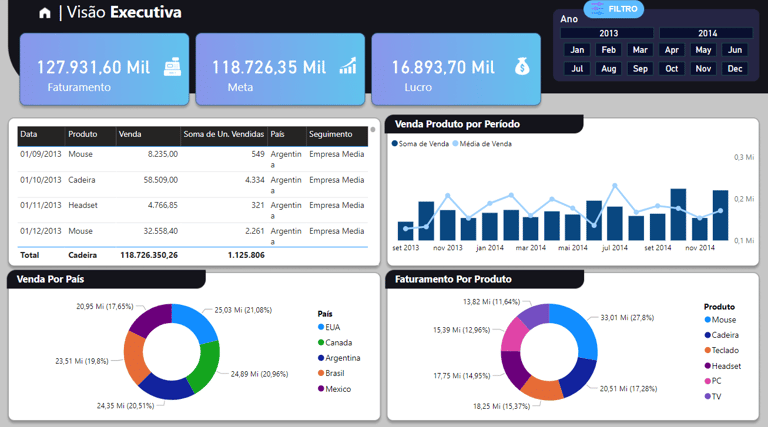Click the table vertical scrollbar handle

[x=373, y=130]
